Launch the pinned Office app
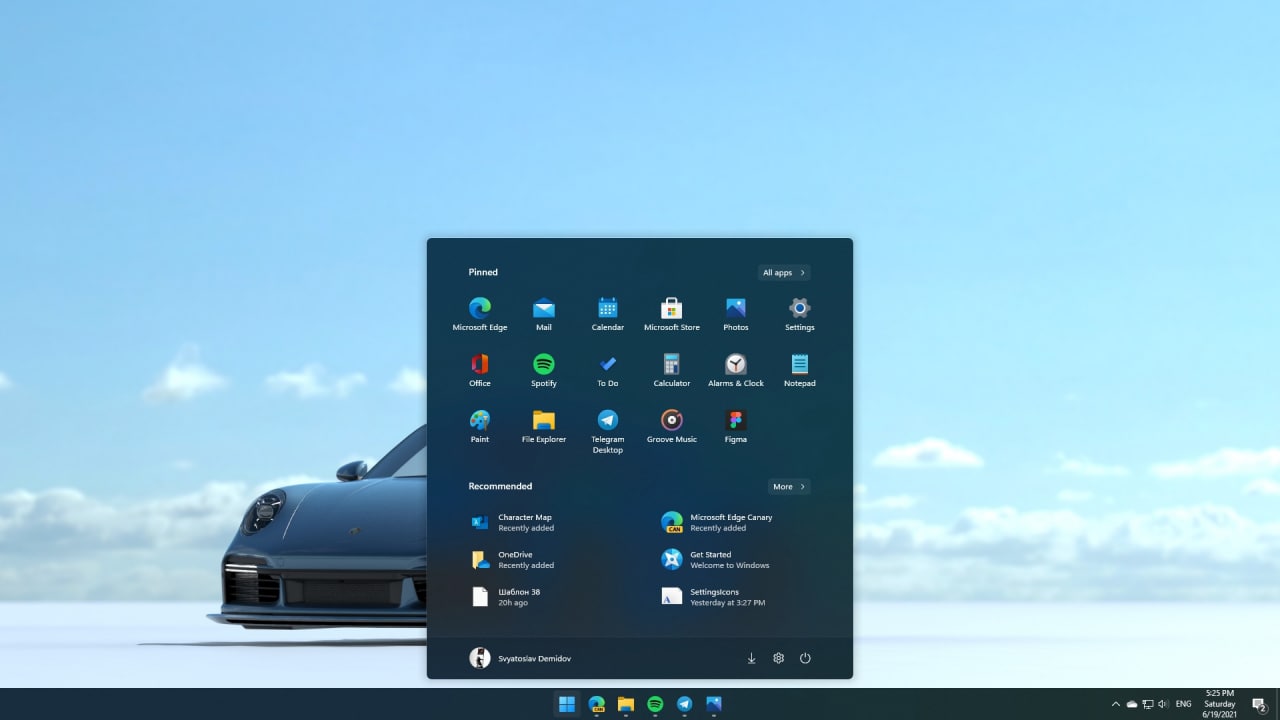 pyautogui.click(x=480, y=370)
